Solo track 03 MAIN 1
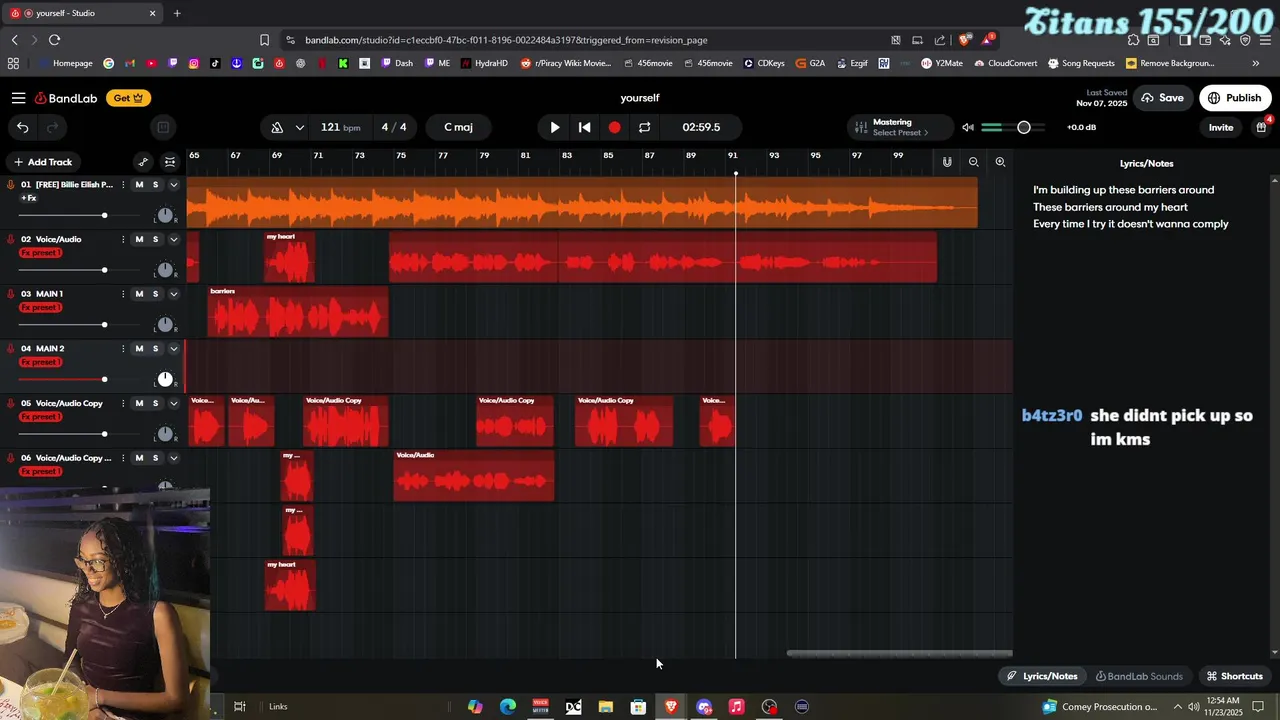The width and height of the screenshot is (1280, 720). [x=155, y=294]
